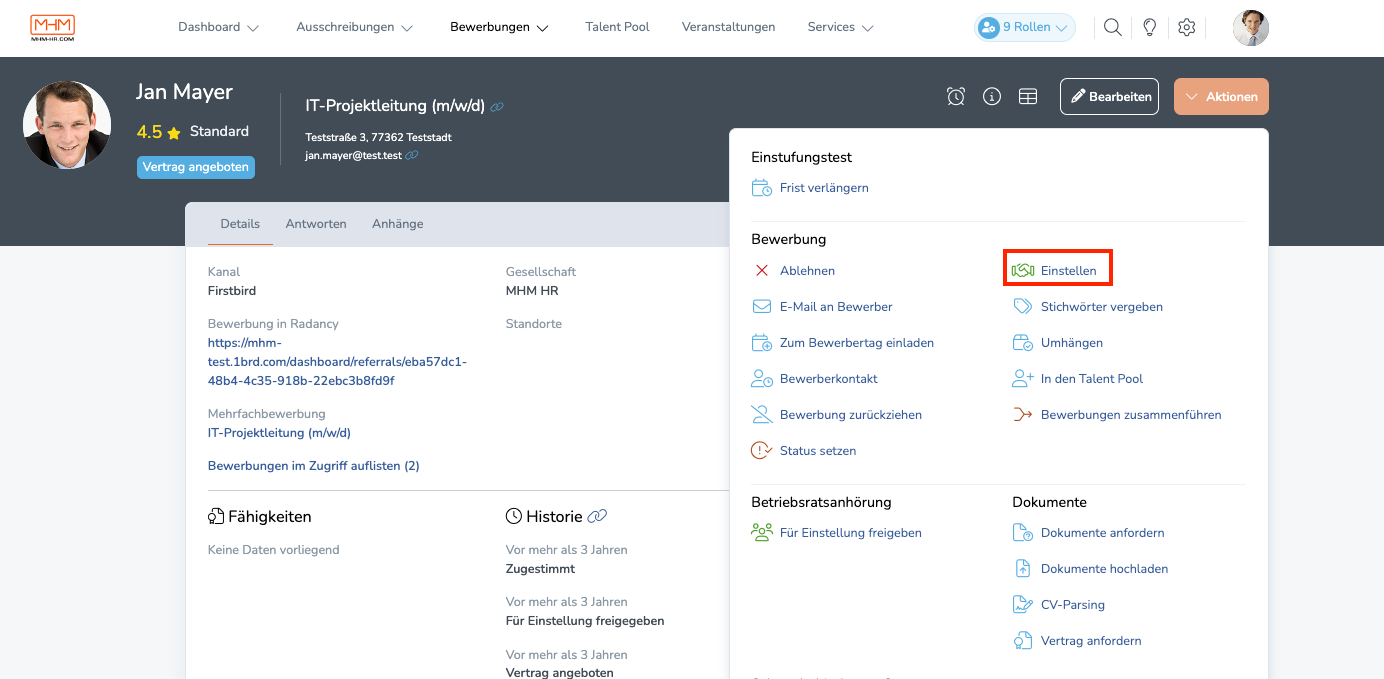Switch to the Antworten tab
Viewport: 1384px width, 679px height.
click(316, 224)
